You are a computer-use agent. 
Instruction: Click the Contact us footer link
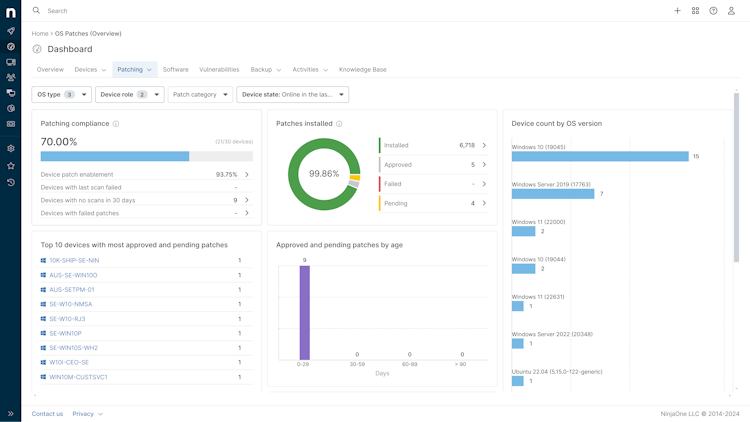[x=47, y=414]
